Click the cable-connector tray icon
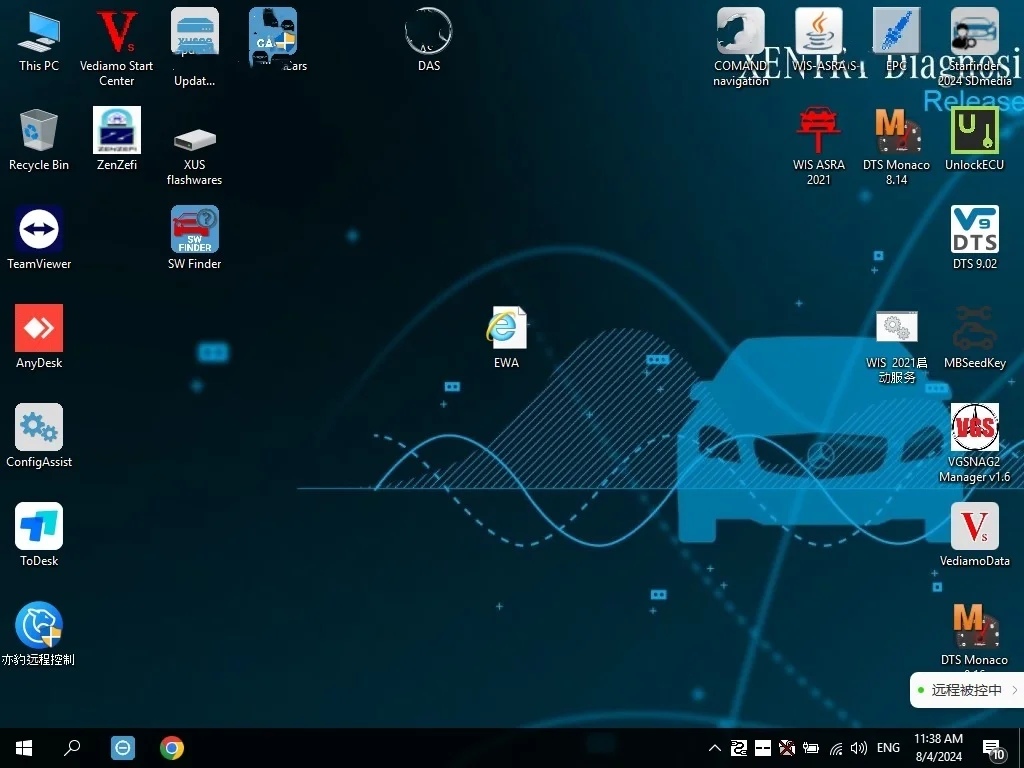 click(x=739, y=748)
